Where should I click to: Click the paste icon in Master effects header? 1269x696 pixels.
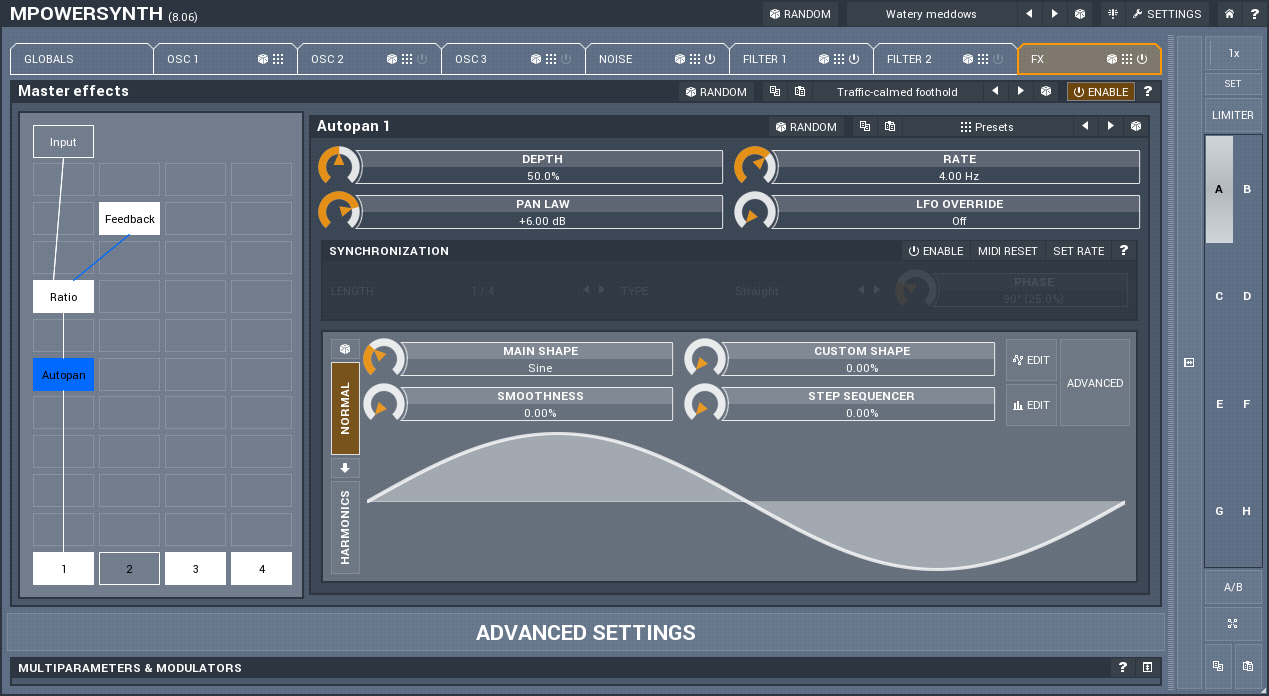point(800,91)
